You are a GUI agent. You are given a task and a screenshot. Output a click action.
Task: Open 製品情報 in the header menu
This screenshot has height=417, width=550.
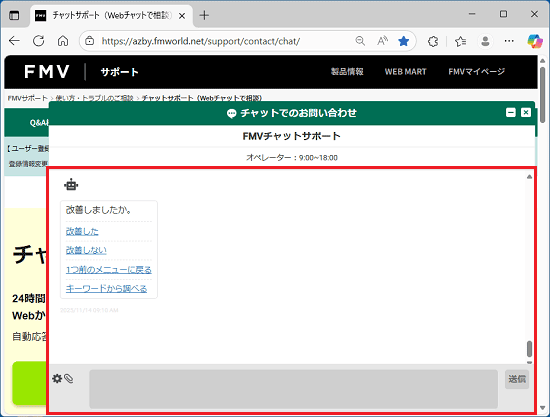coord(347,72)
